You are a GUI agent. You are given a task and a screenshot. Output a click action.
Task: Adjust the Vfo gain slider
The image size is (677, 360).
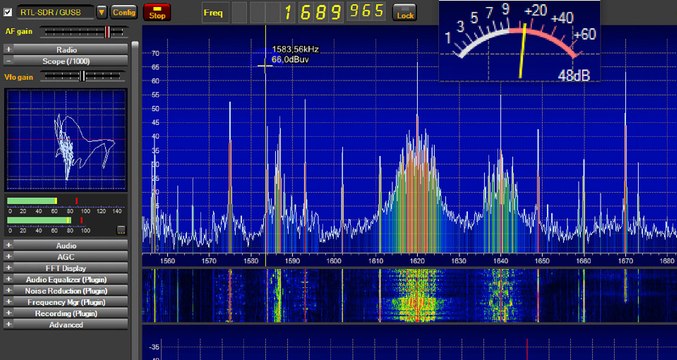(84, 76)
